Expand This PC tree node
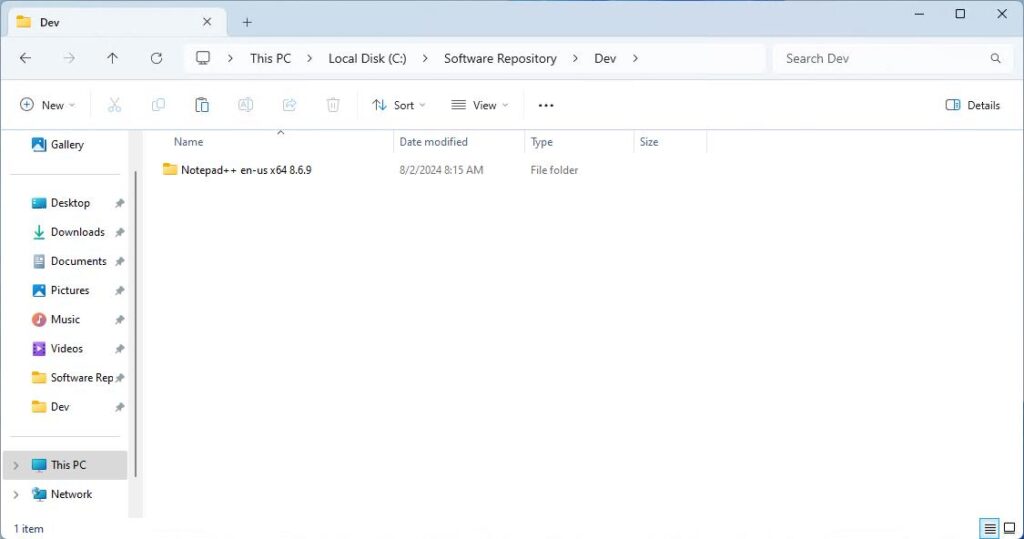Viewport: 1024px width, 539px height. coord(16,465)
